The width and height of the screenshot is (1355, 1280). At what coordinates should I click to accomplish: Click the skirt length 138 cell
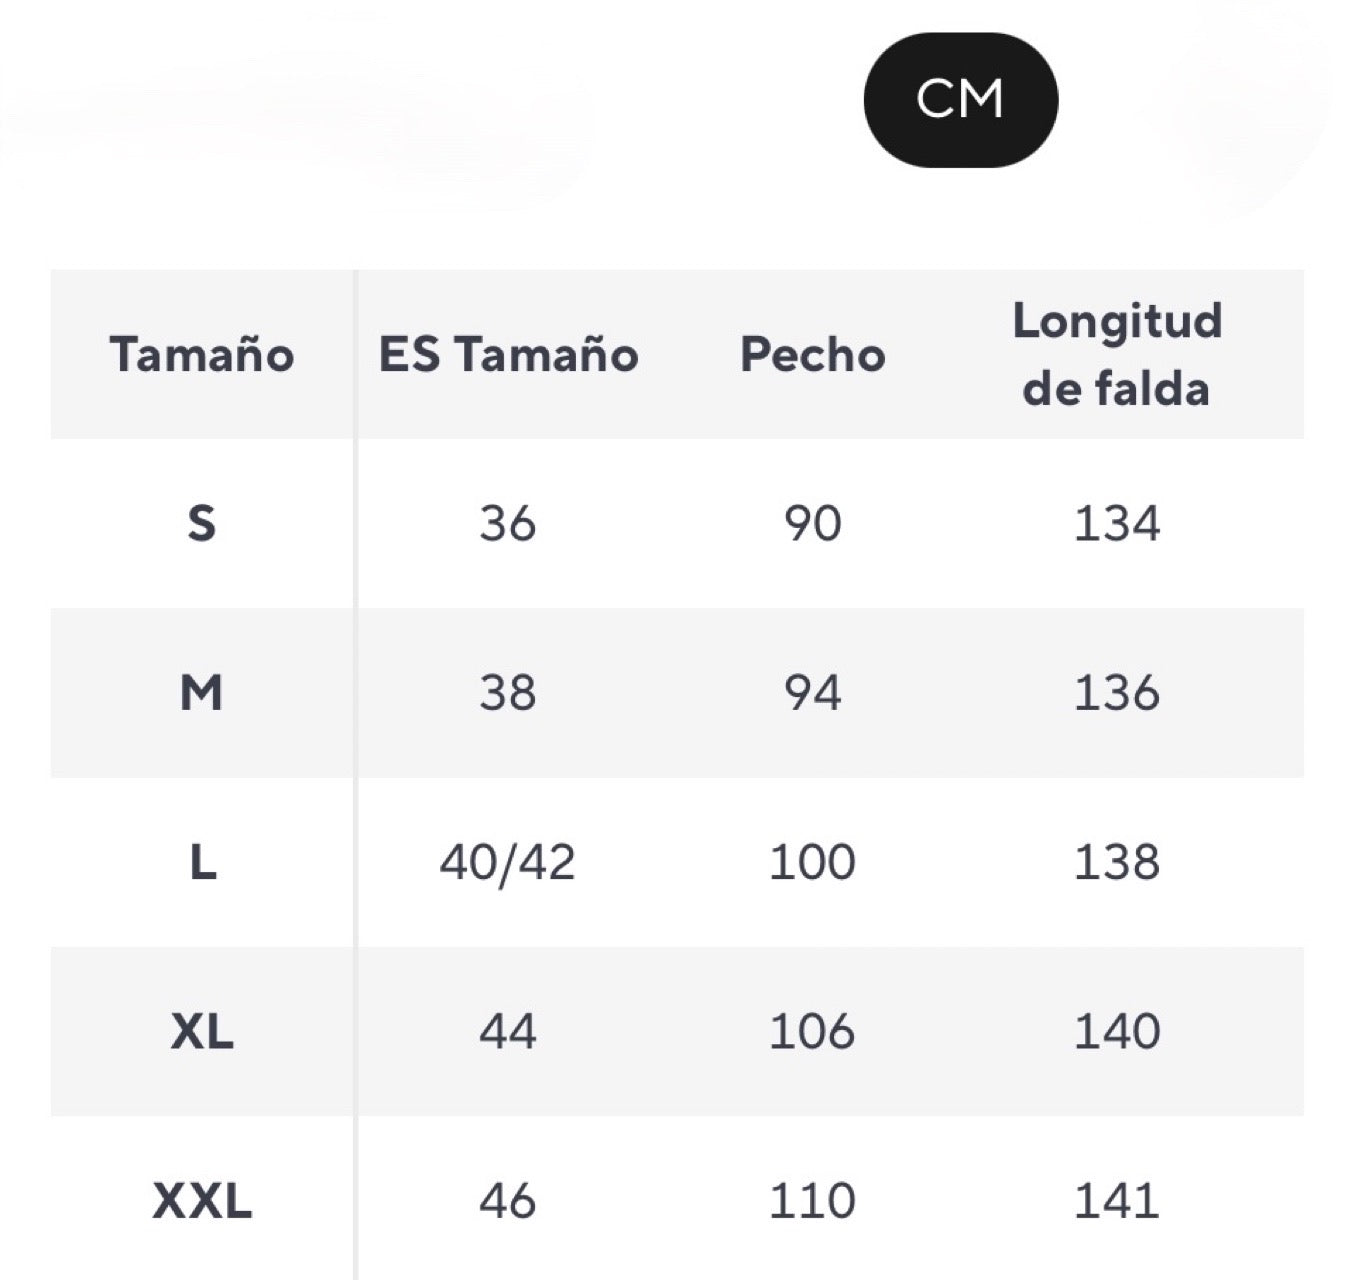click(1117, 861)
